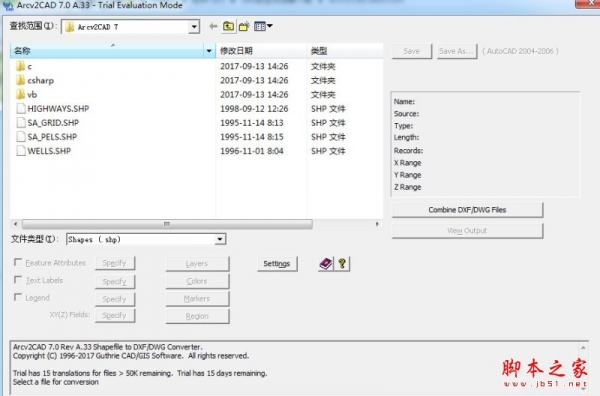
Task: Click the SA_GRID.SHP file icon
Action: pos(21,122)
